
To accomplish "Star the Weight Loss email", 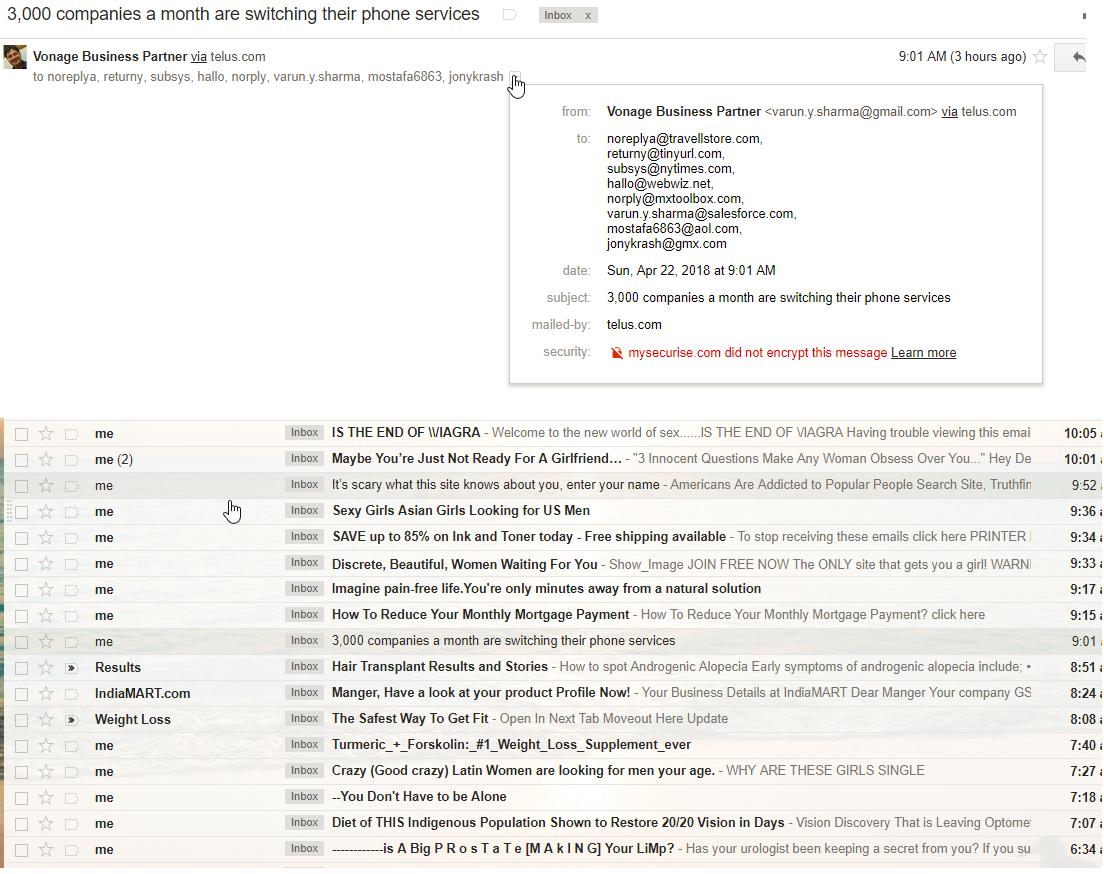I will coord(46,720).
